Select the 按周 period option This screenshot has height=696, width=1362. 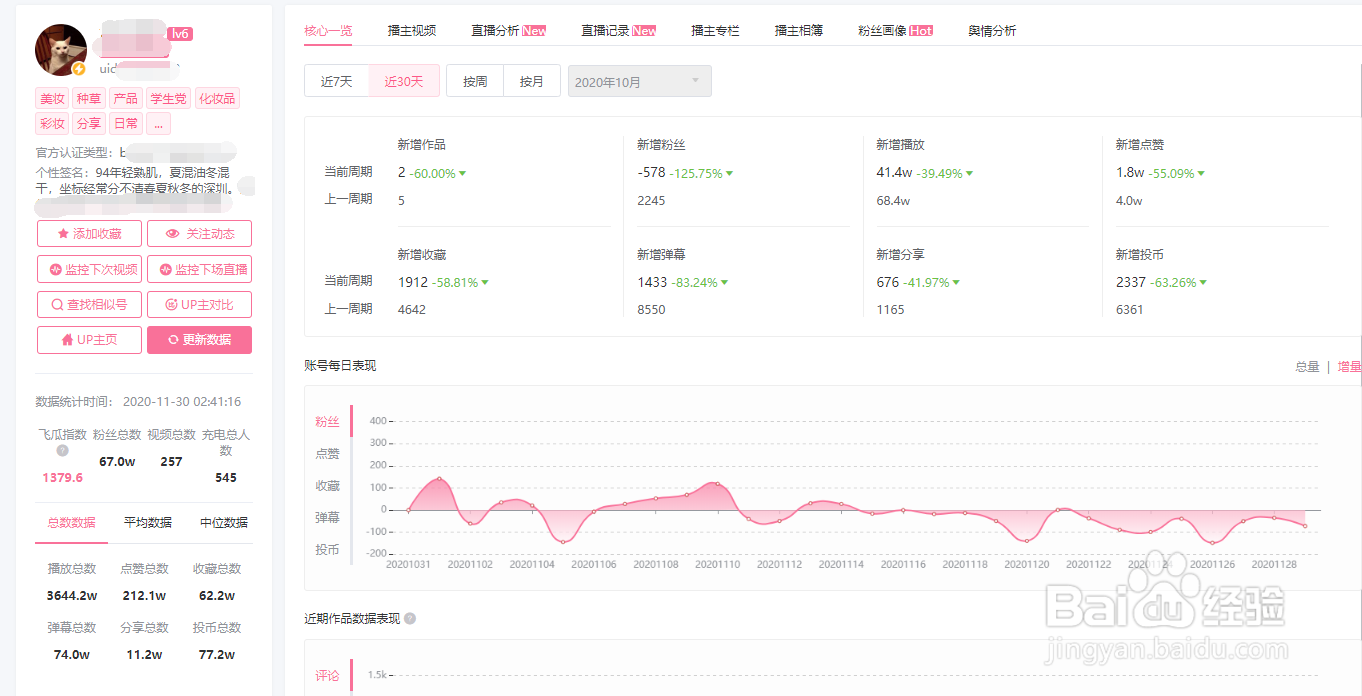pos(475,82)
